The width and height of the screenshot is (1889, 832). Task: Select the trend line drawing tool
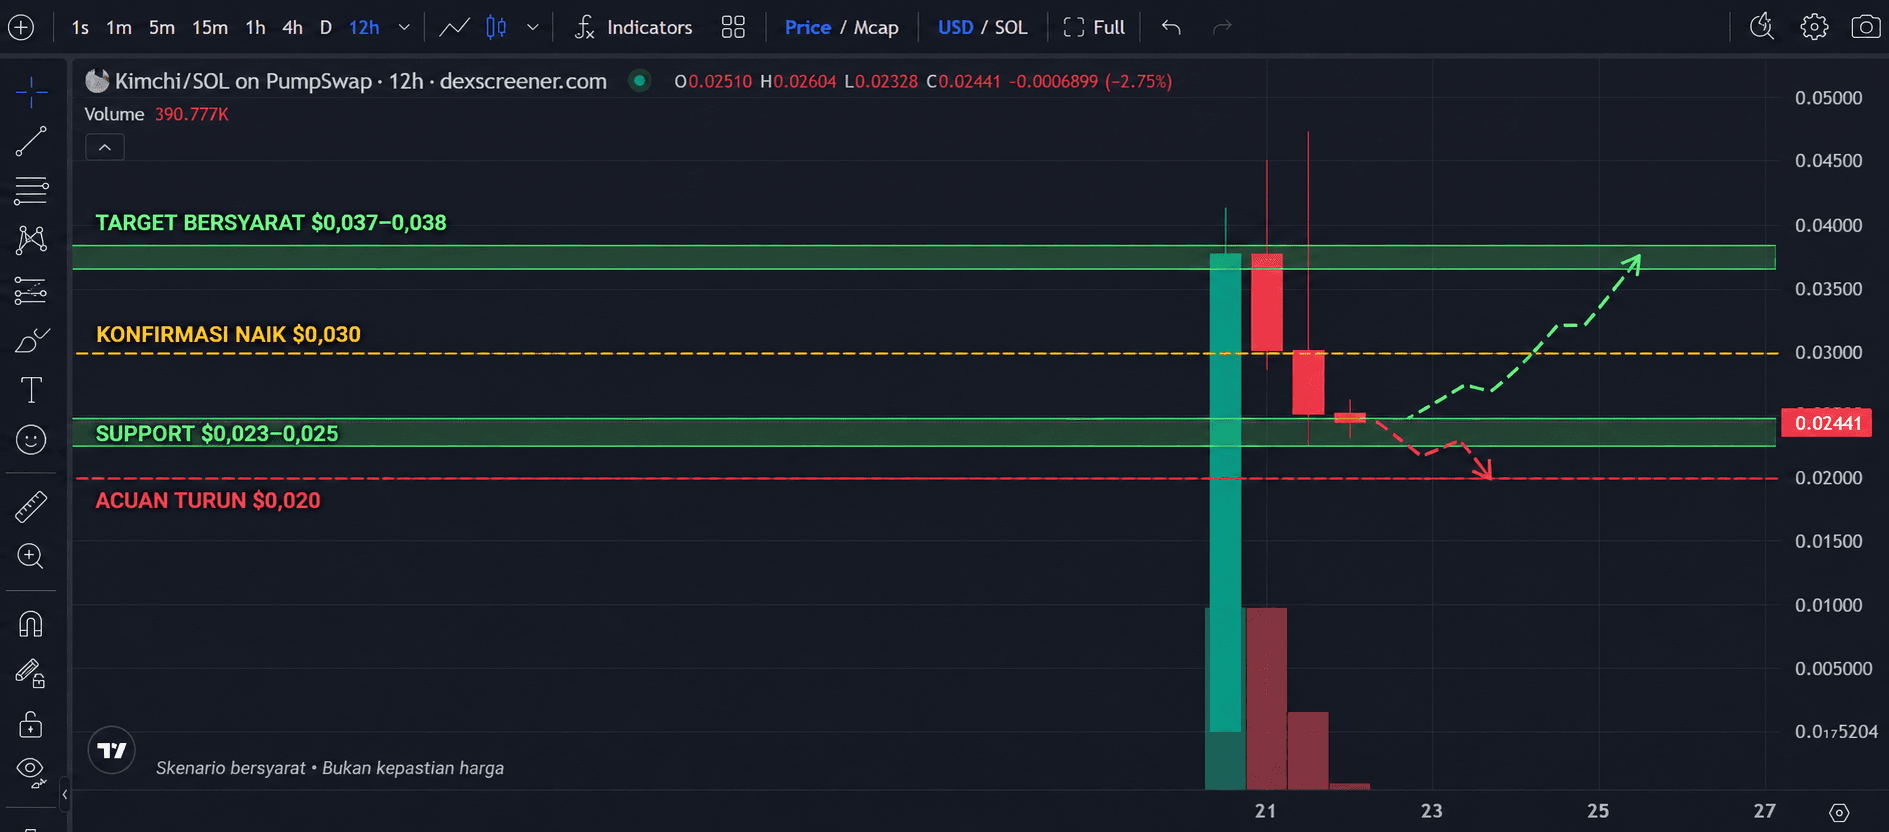tap(31, 141)
